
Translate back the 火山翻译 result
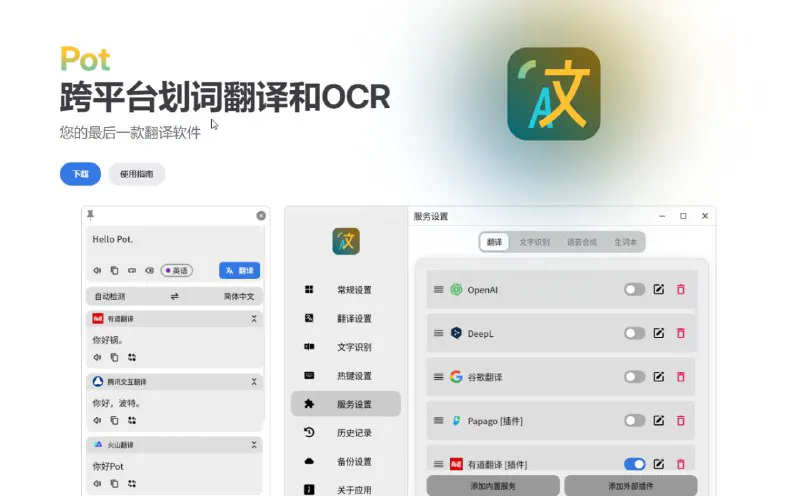132,483
